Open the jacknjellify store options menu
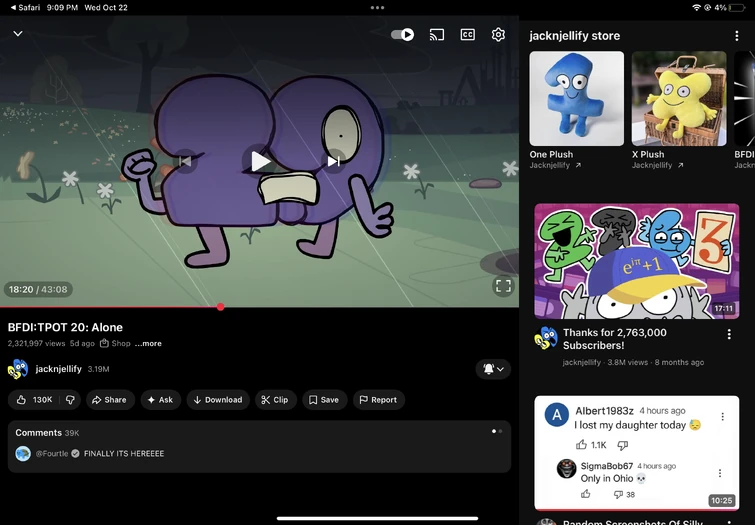Screen dimensions: 755x525 point(736,36)
